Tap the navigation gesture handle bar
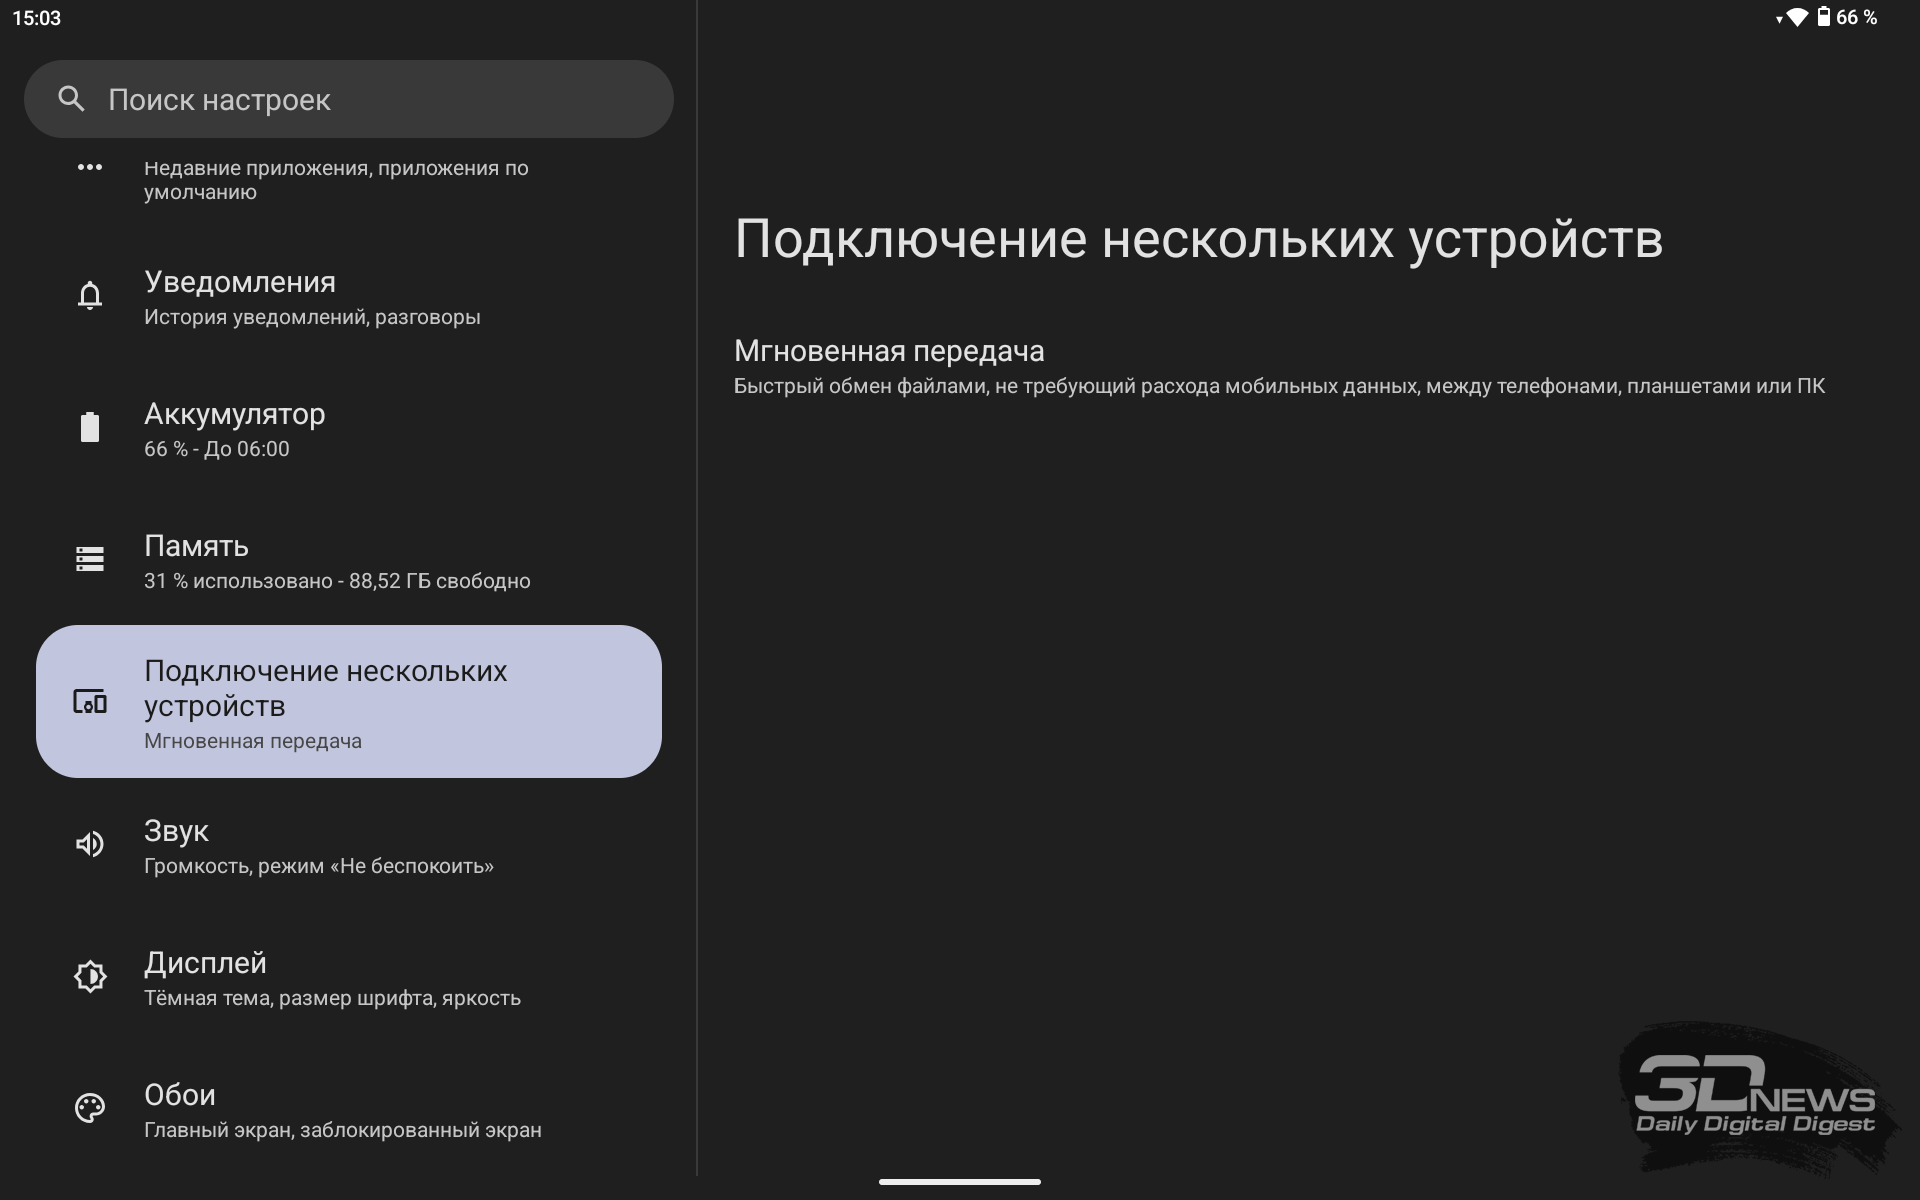Screen dimensions: 1920x1200 click(960, 1182)
